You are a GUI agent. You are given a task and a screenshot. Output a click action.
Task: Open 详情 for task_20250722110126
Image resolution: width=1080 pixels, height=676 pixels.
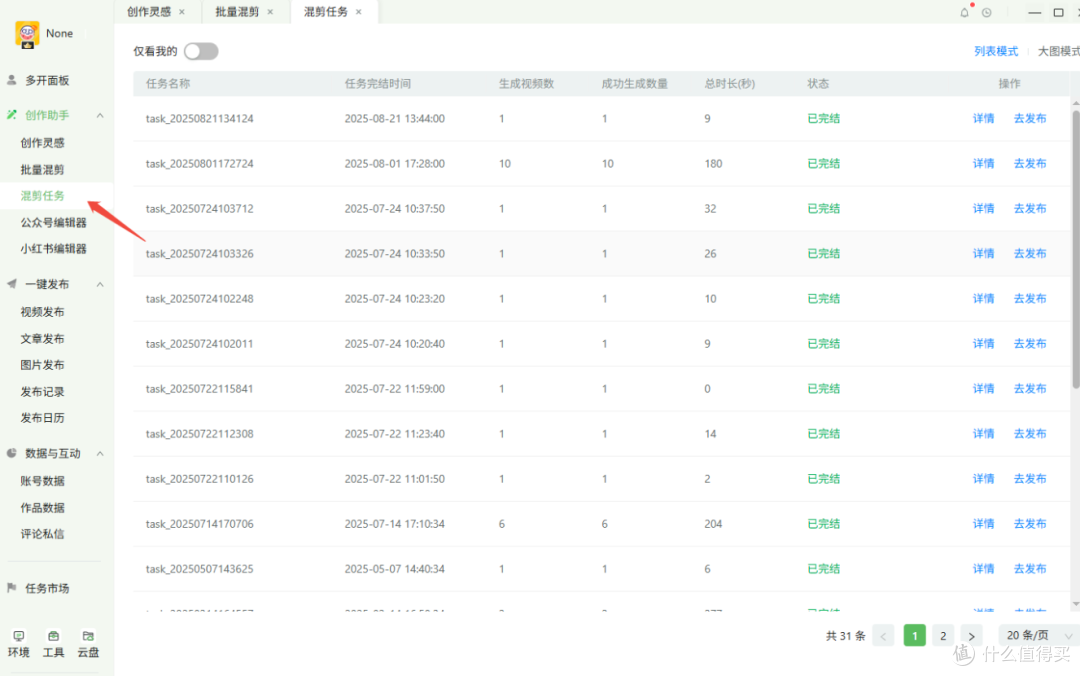tap(984, 479)
